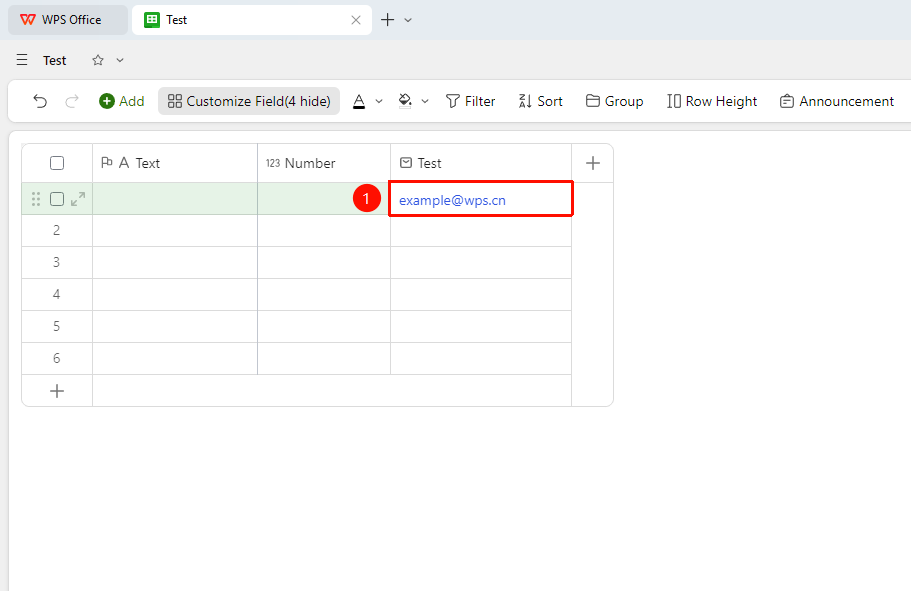Open a new tab with plus button
This screenshot has height=591, width=911.
388,20
